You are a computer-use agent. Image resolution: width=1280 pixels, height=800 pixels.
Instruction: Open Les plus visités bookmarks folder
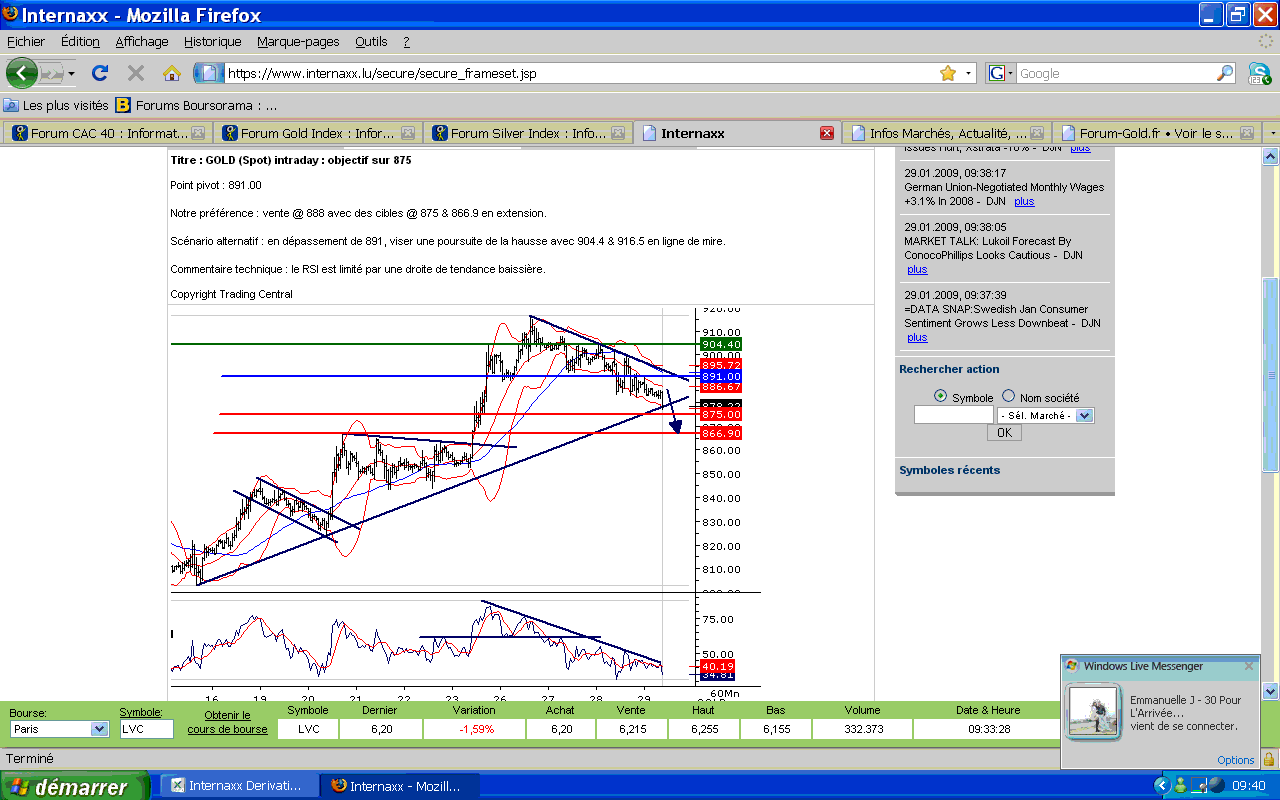(56, 104)
